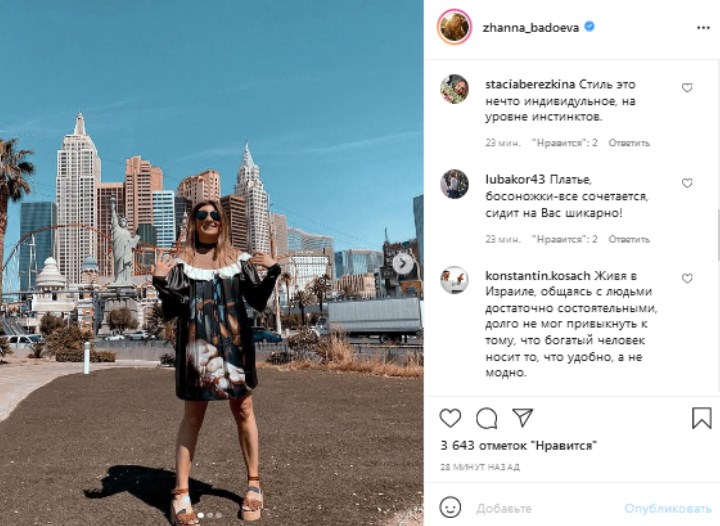This screenshot has width=720, height=526.
Task: Like lubakor43's comment
Action: 687,183
